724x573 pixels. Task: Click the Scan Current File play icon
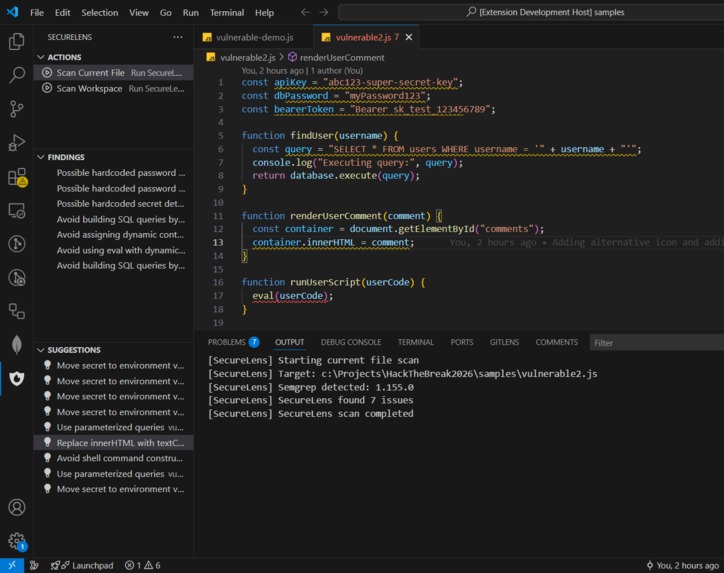coord(47,72)
